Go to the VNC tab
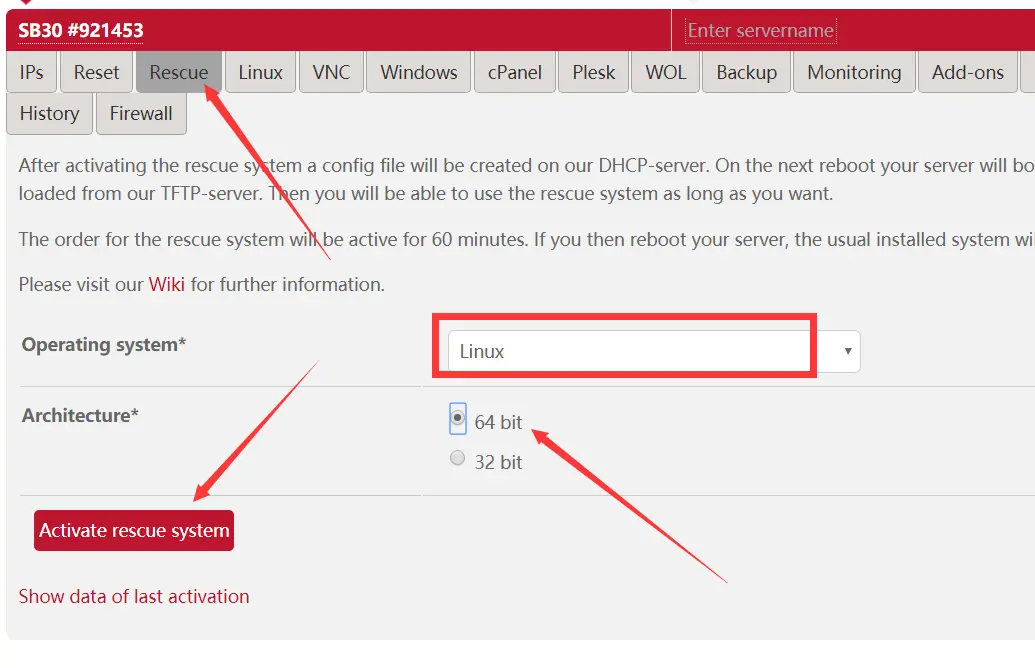The height and width of the screenshot is (668, 1035). click(x=332, y=73)
